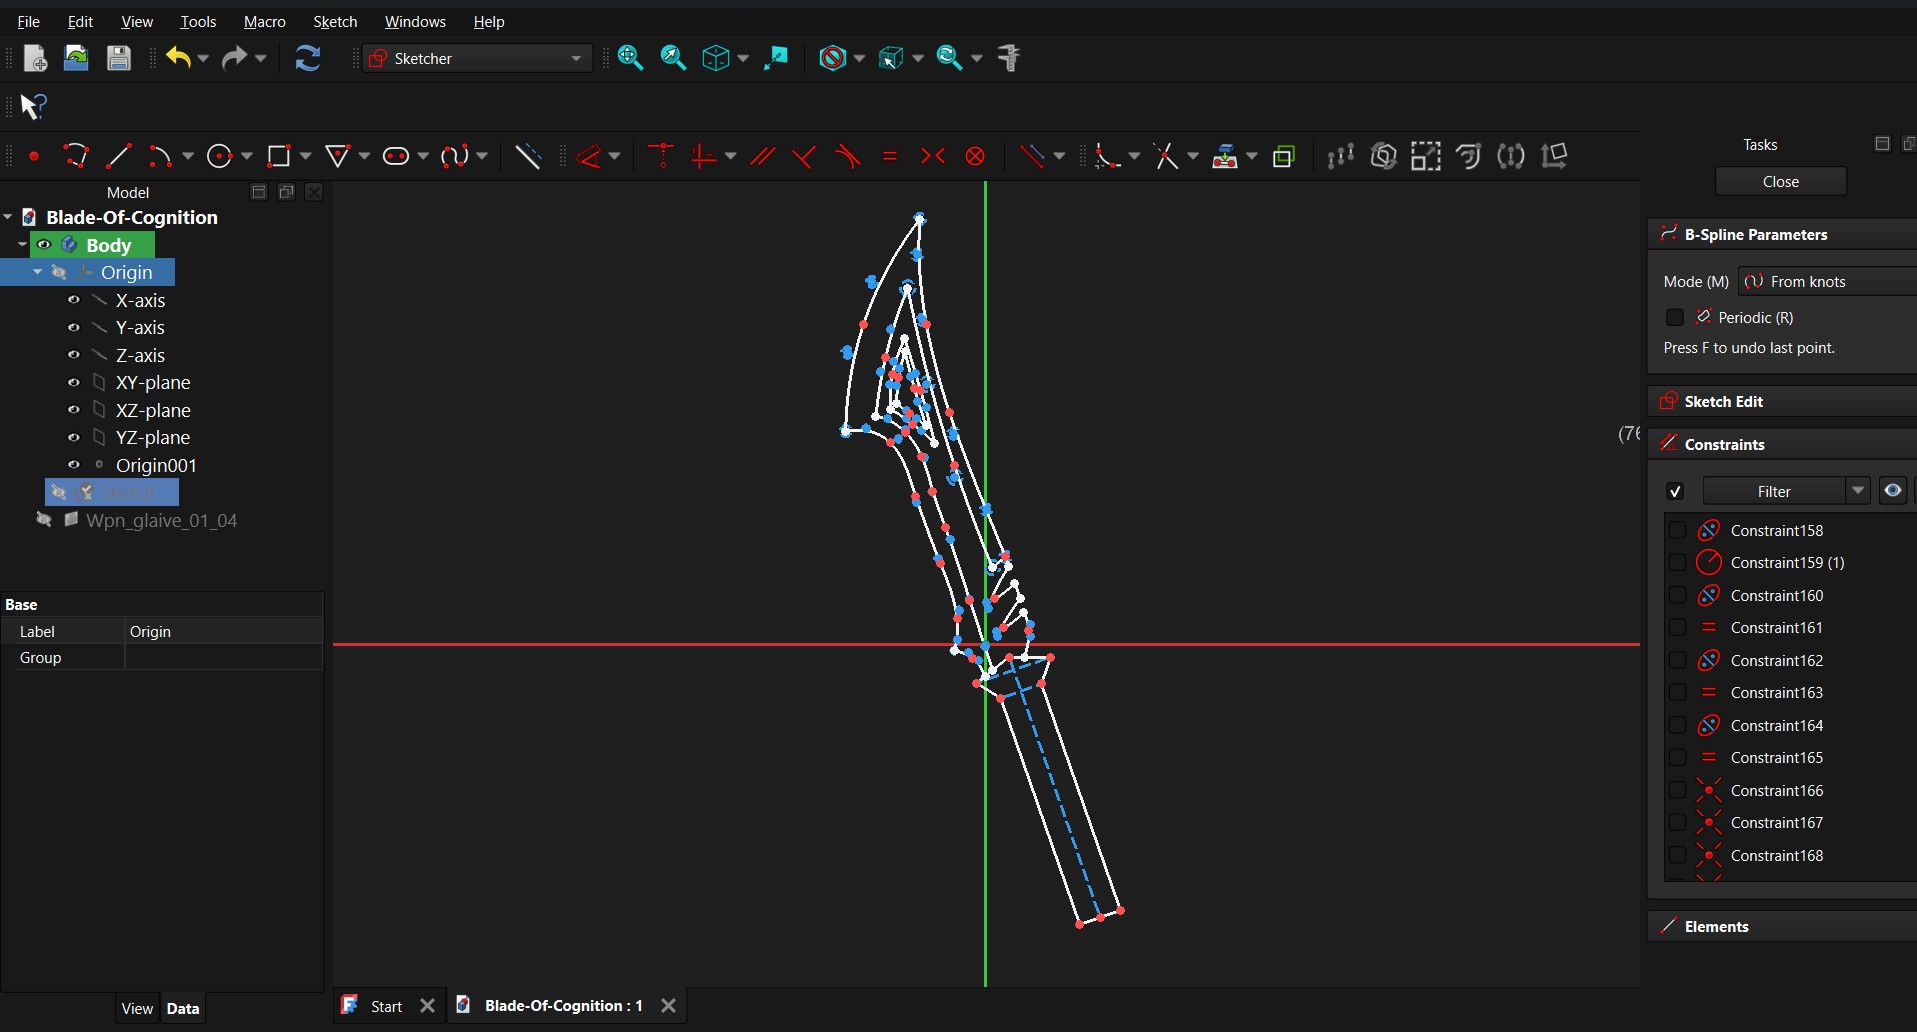1917x1032 pixels.
Task: Check the box for Constraint167
Action: (1678, 822)
